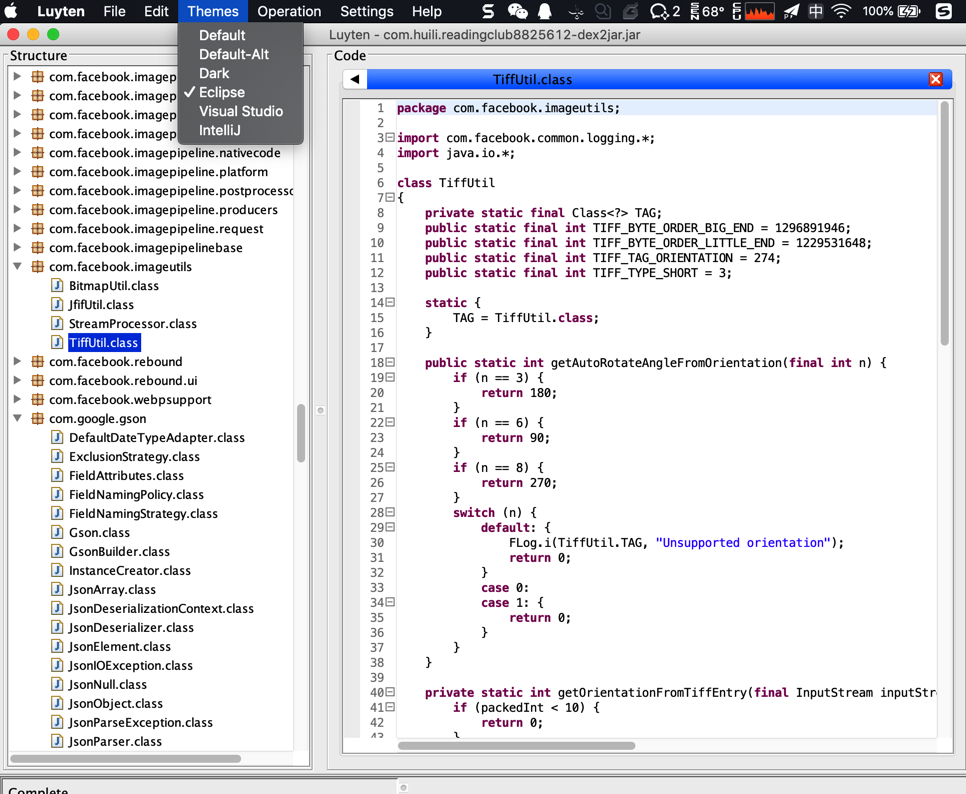The image size is (966, 794).
Task: Click the JsonArray.class file icon
Action: pos(57,589)
